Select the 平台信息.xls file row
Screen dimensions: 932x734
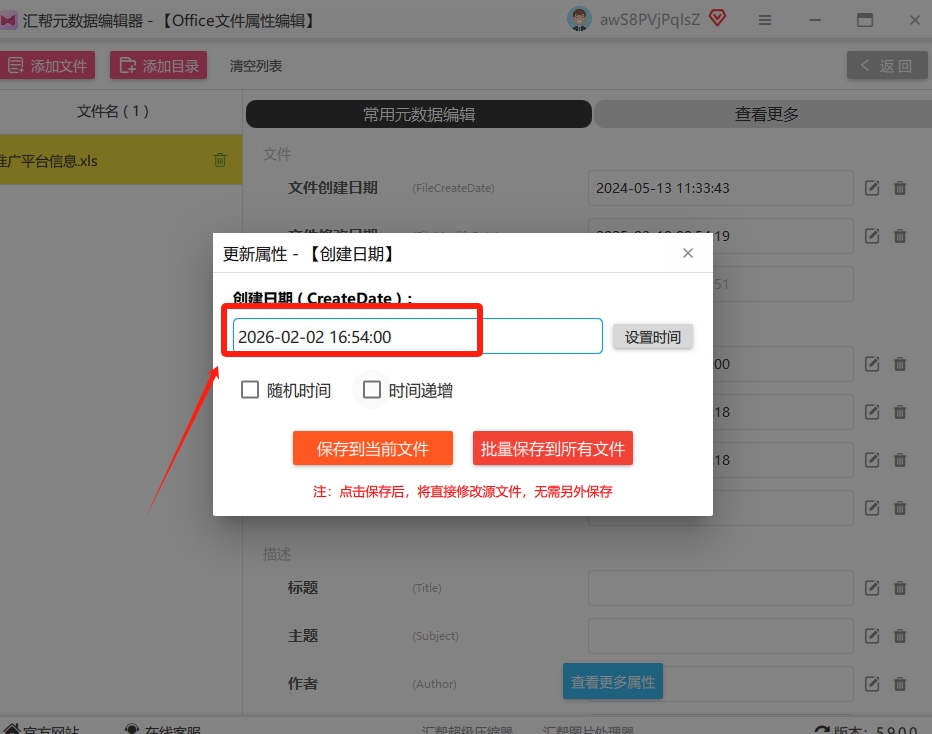(121, 160)
